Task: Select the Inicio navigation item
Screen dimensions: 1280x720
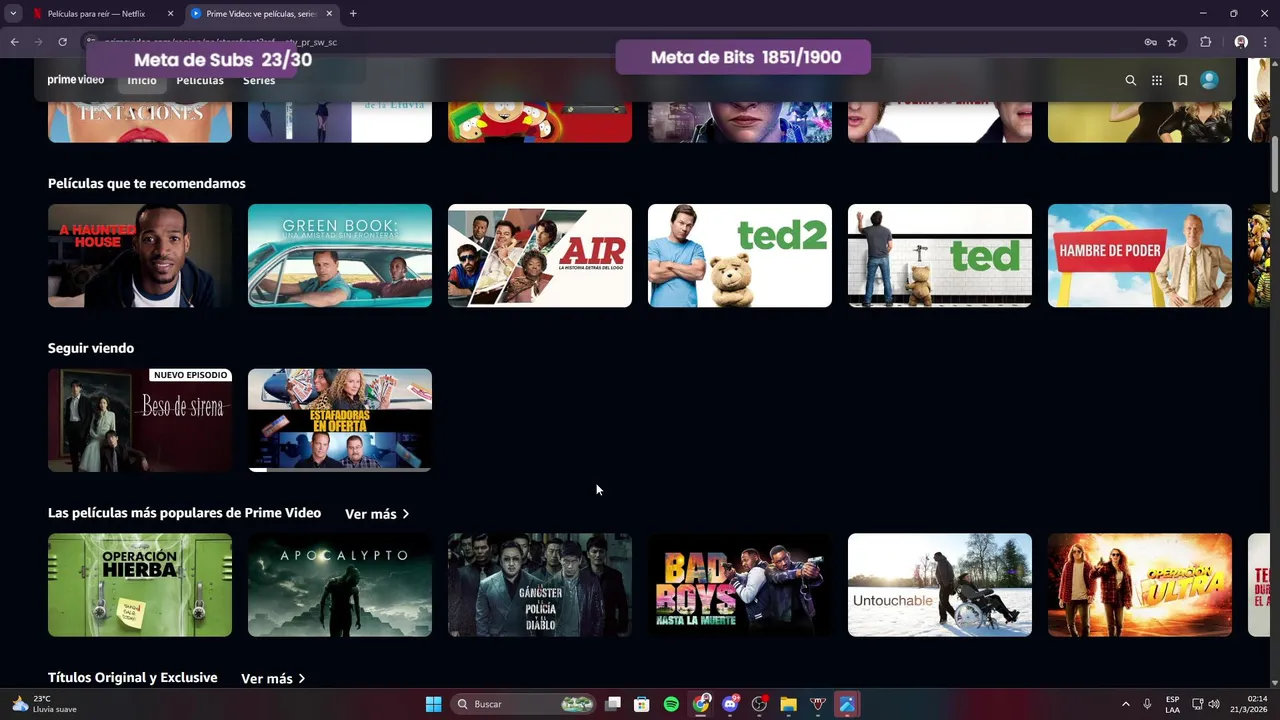Action: (x=142, y=80)
